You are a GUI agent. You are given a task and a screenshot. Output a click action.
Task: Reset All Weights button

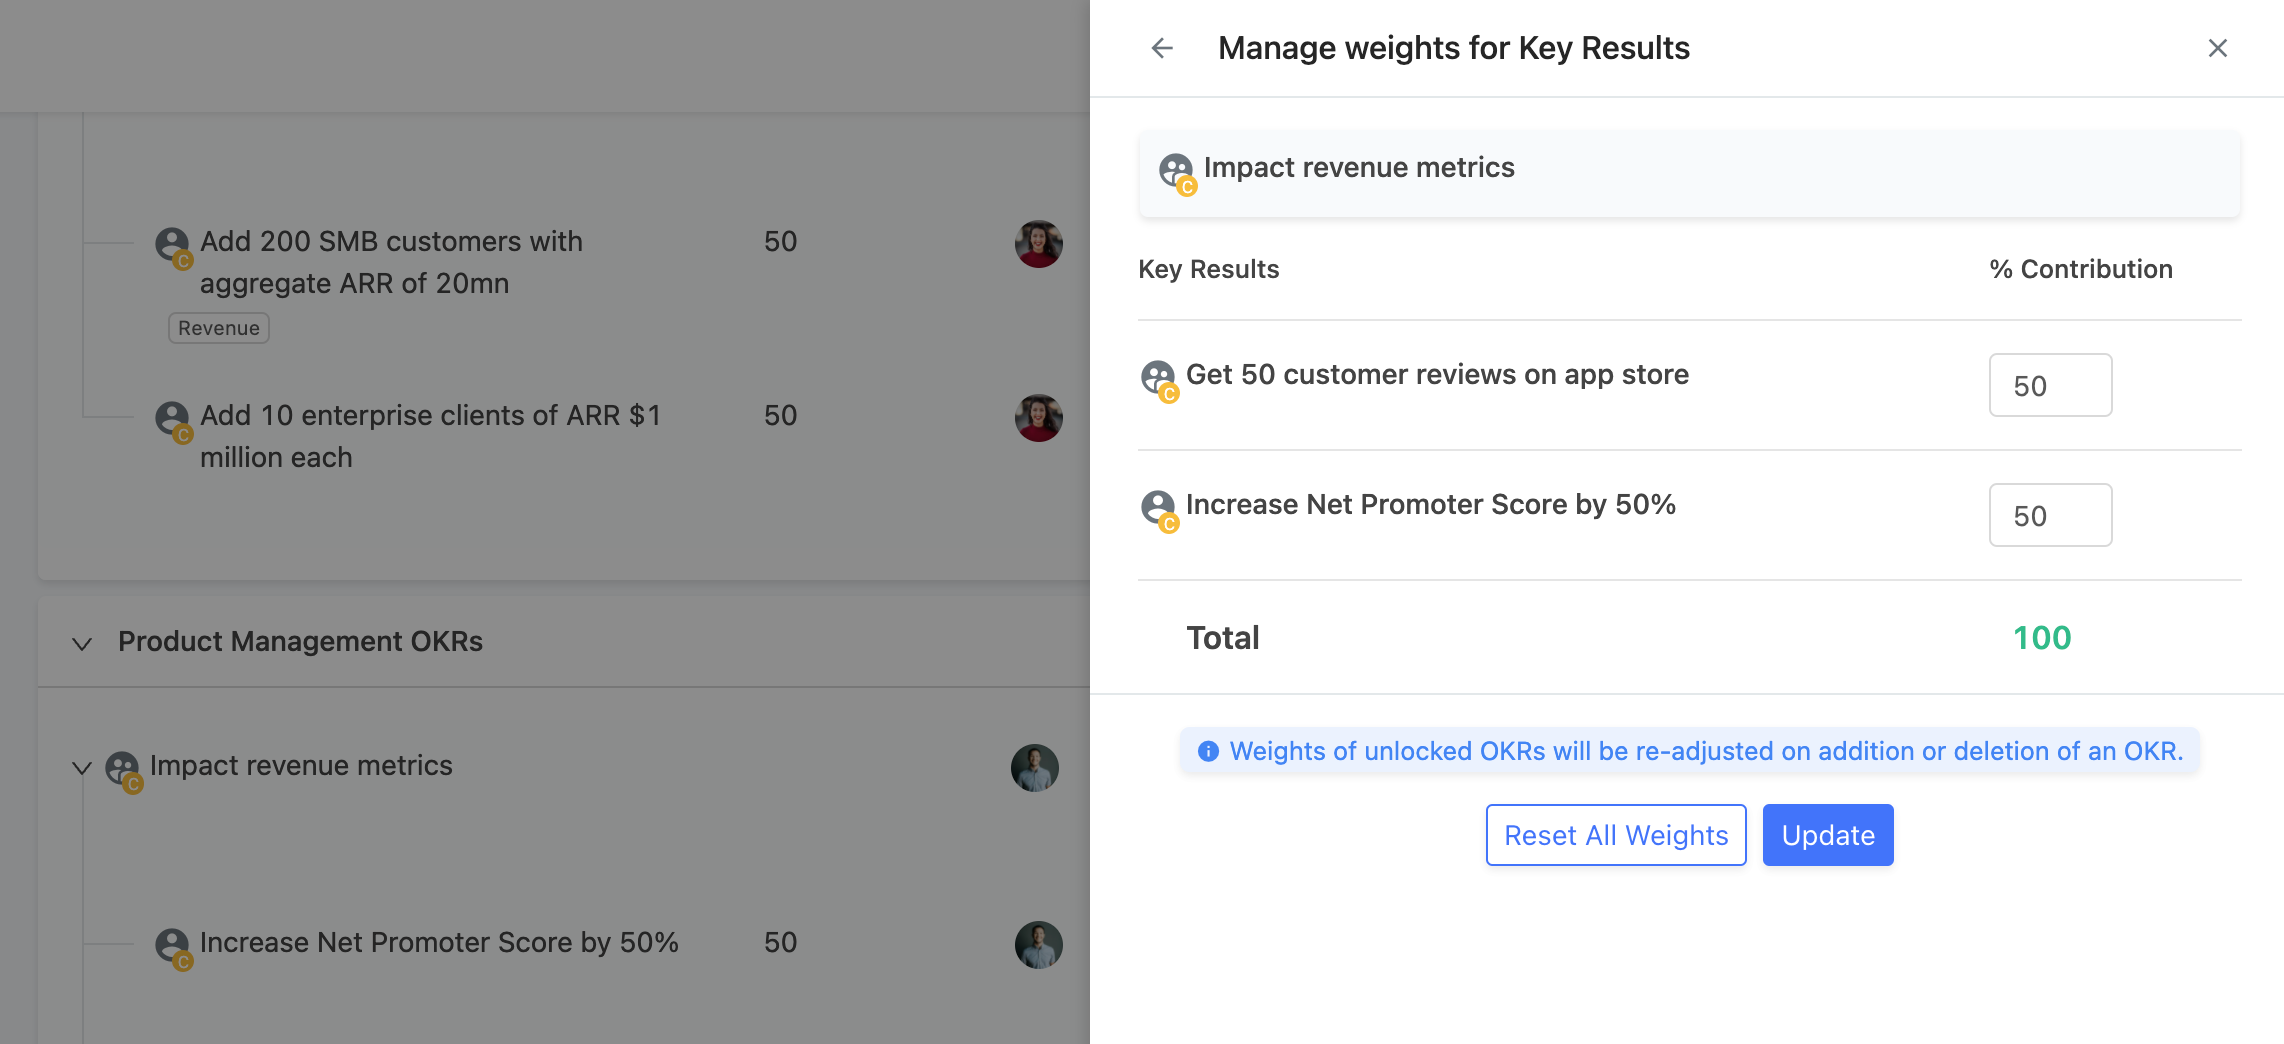pos(1616,835)
